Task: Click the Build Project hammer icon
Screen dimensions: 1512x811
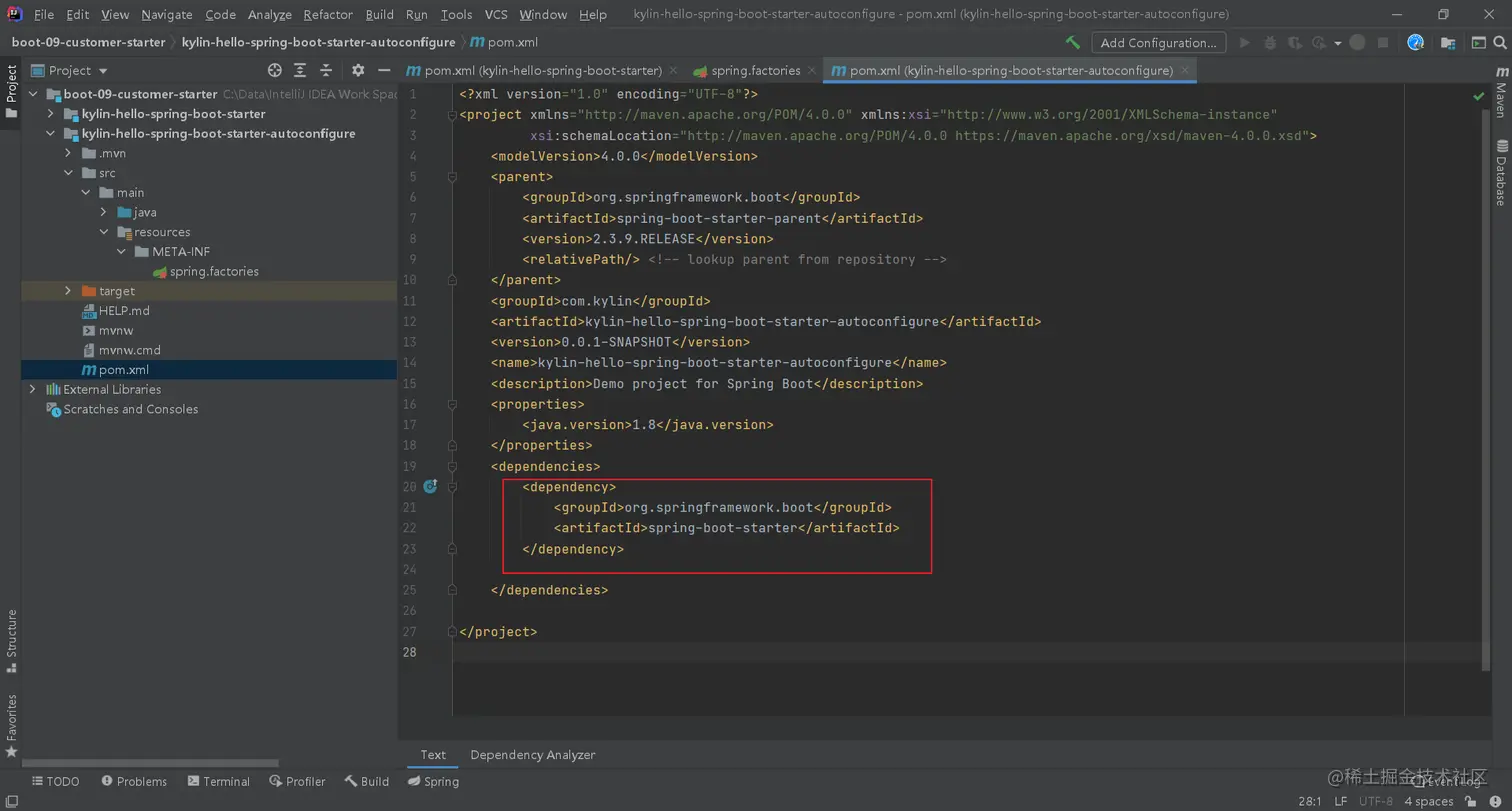Action: click(x=1072, y=43)
